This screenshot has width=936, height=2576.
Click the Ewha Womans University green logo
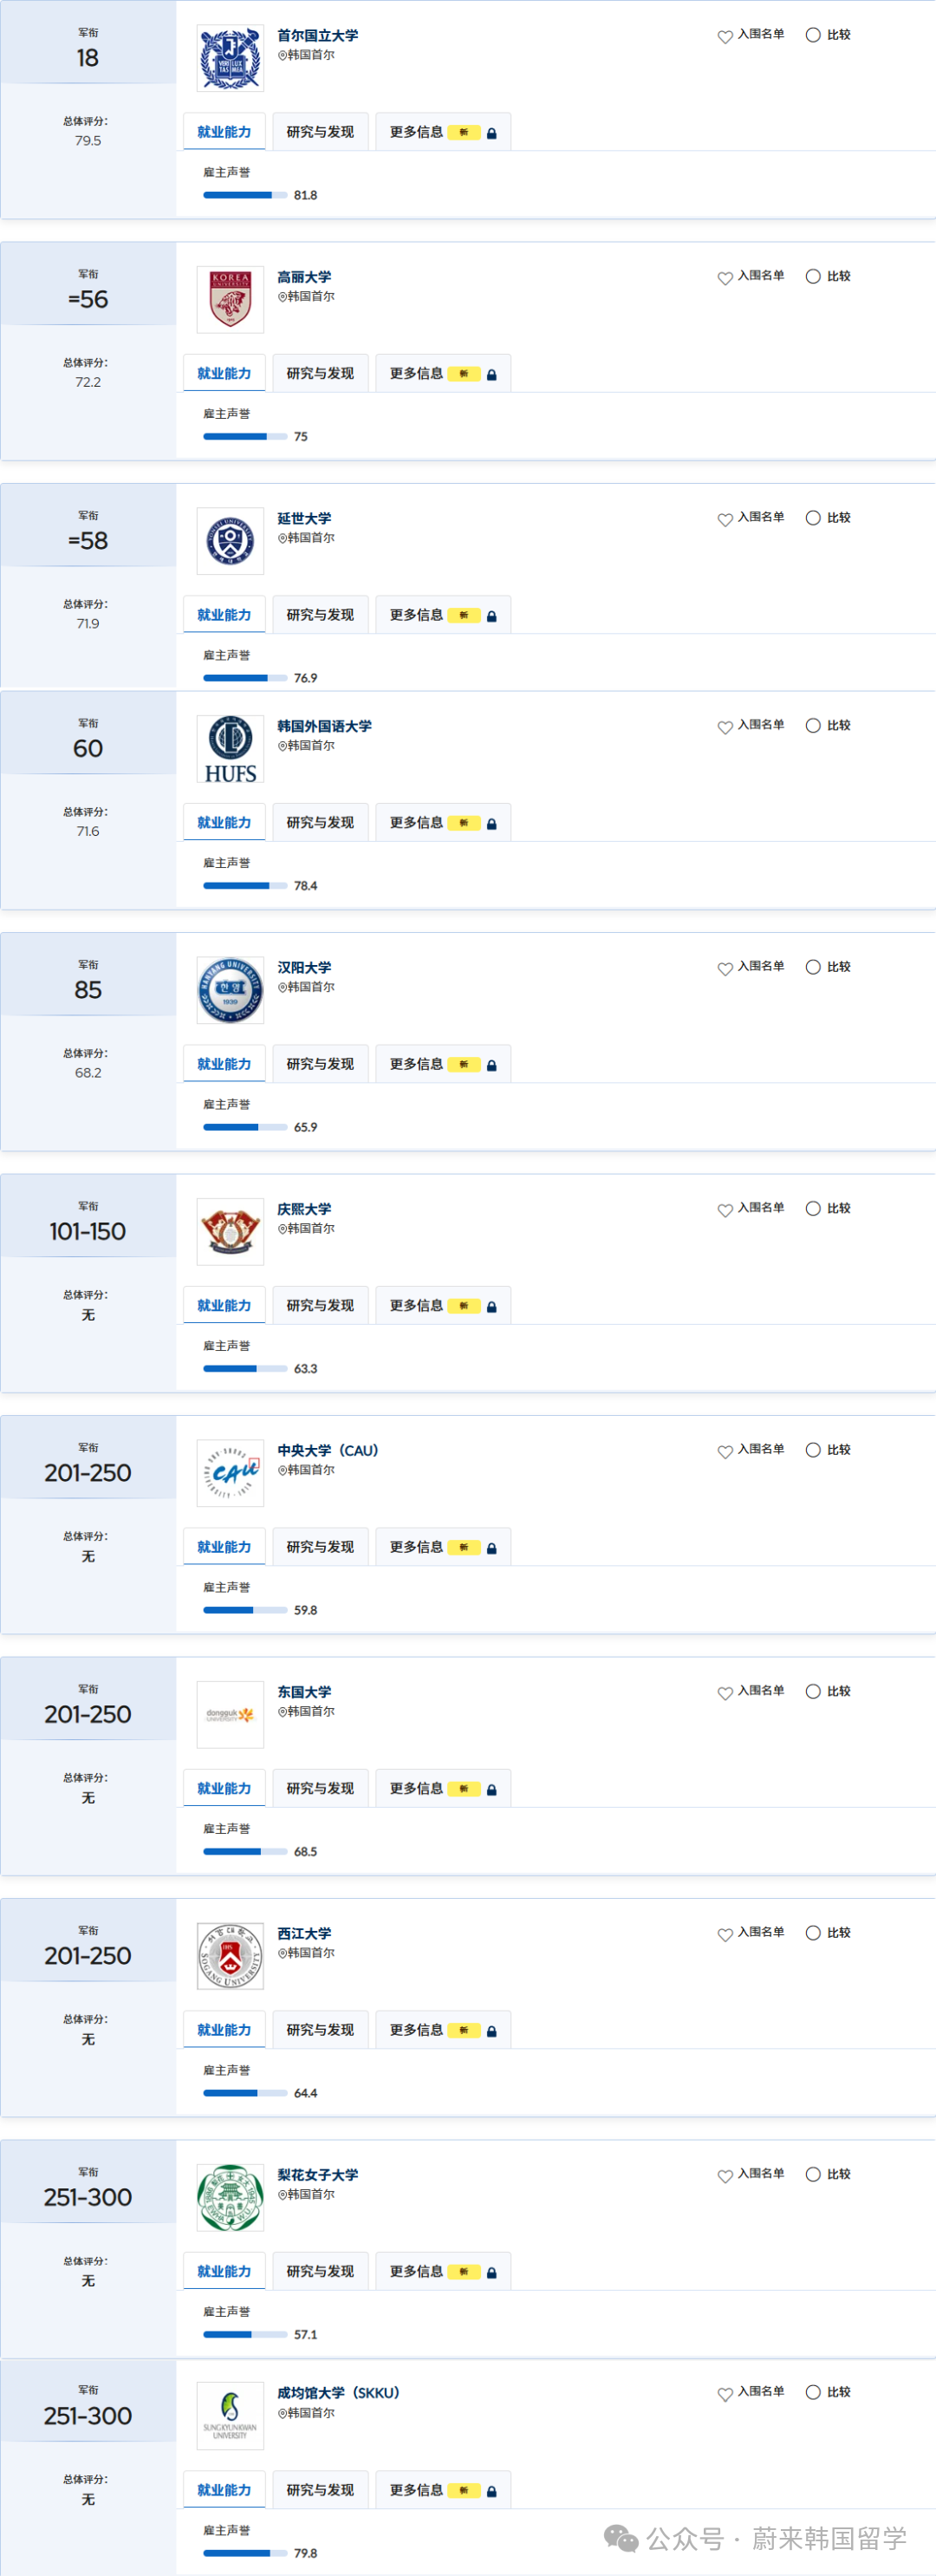tap(230, 2198)
